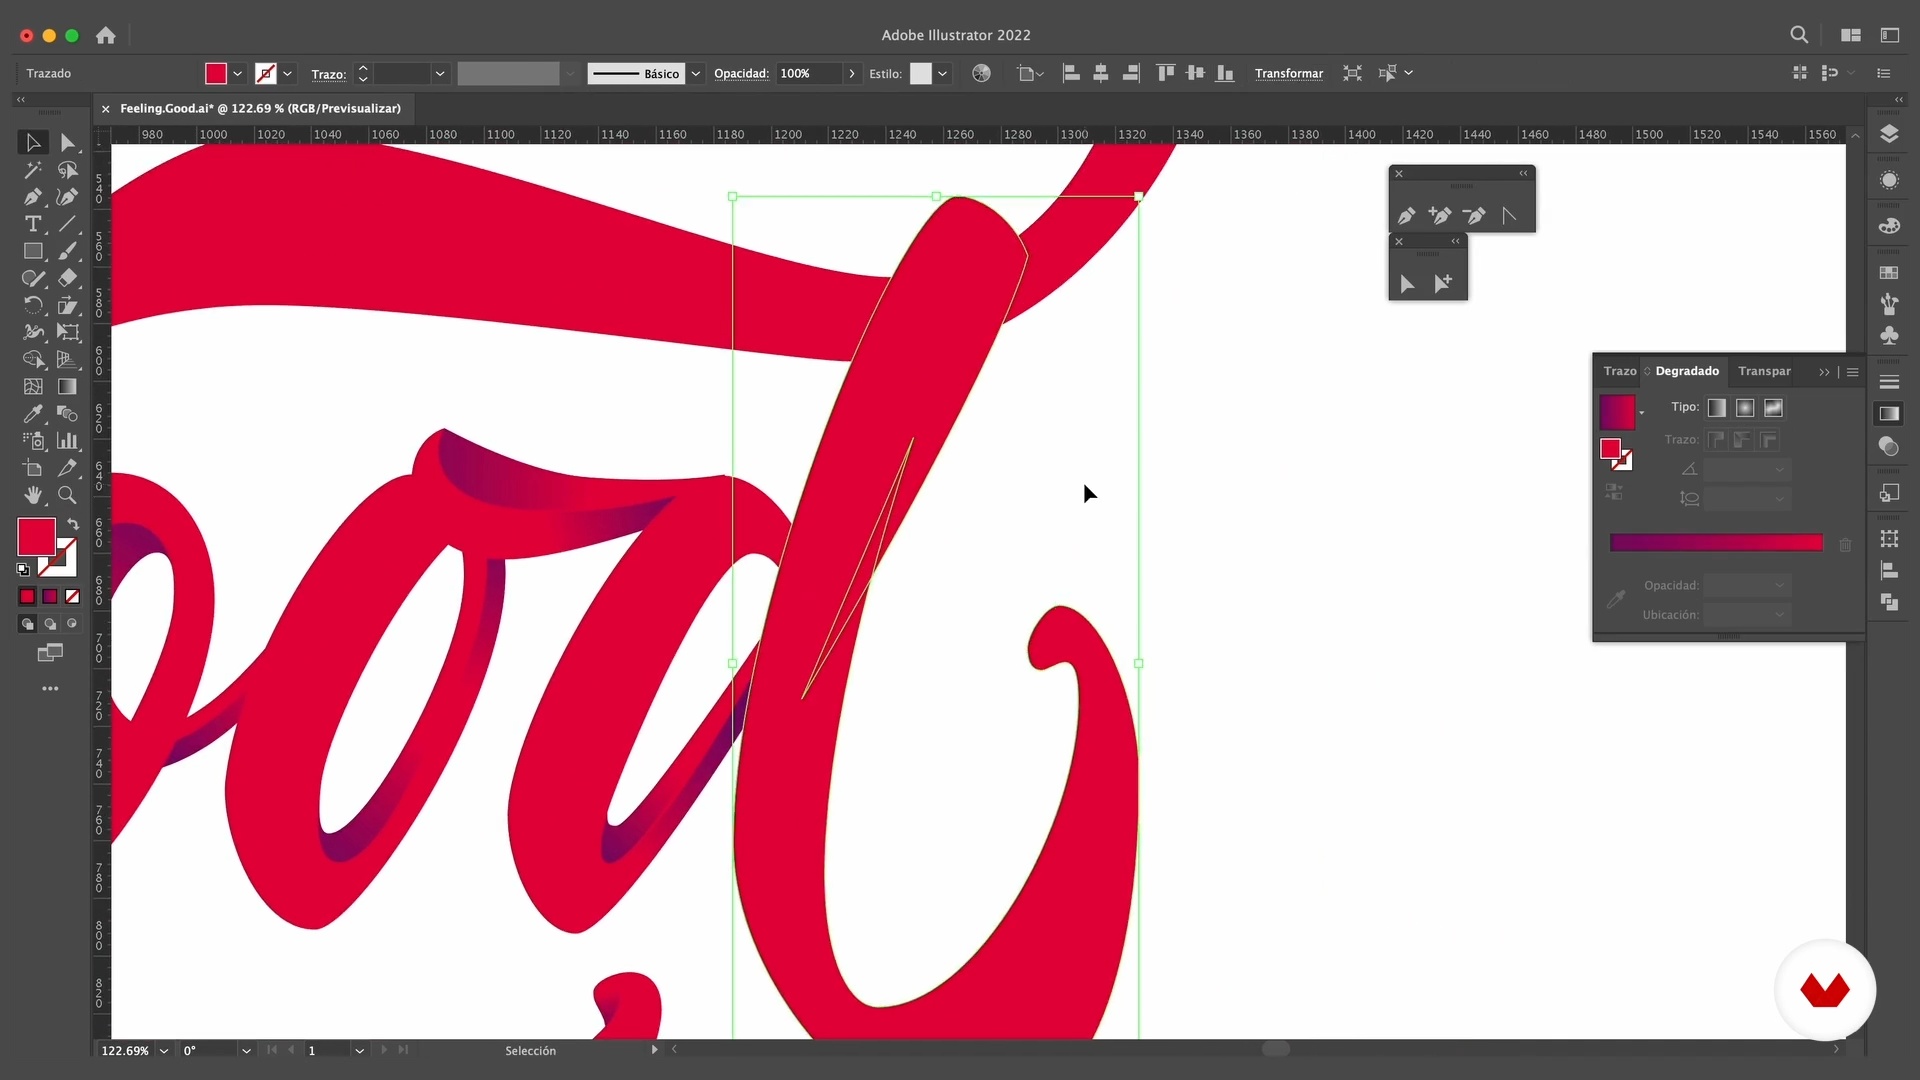The height and width of the screenshot is (1080, 1920).
Task: Open the rotation angle dropdown in status bar
Action: 246,1051
